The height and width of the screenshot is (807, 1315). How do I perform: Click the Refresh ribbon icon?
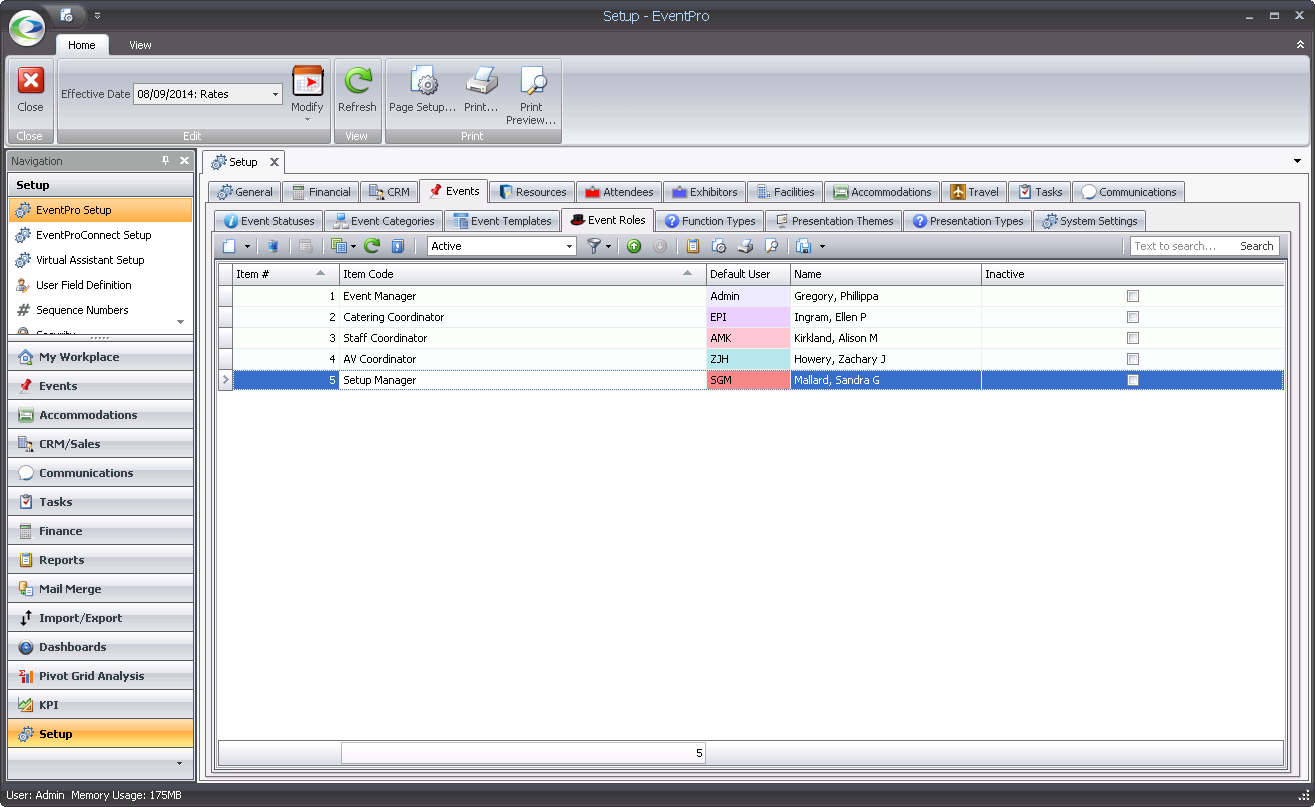(x=357, y=81)
